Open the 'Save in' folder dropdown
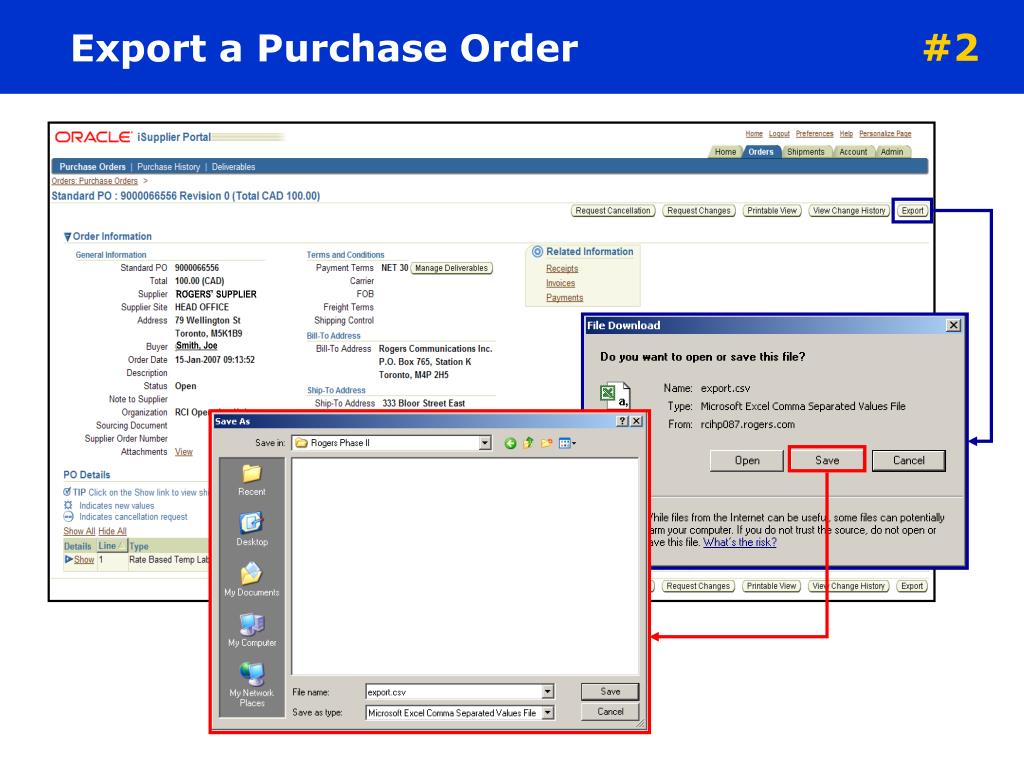Viewport: 1024px width, 768px height. 485,443
